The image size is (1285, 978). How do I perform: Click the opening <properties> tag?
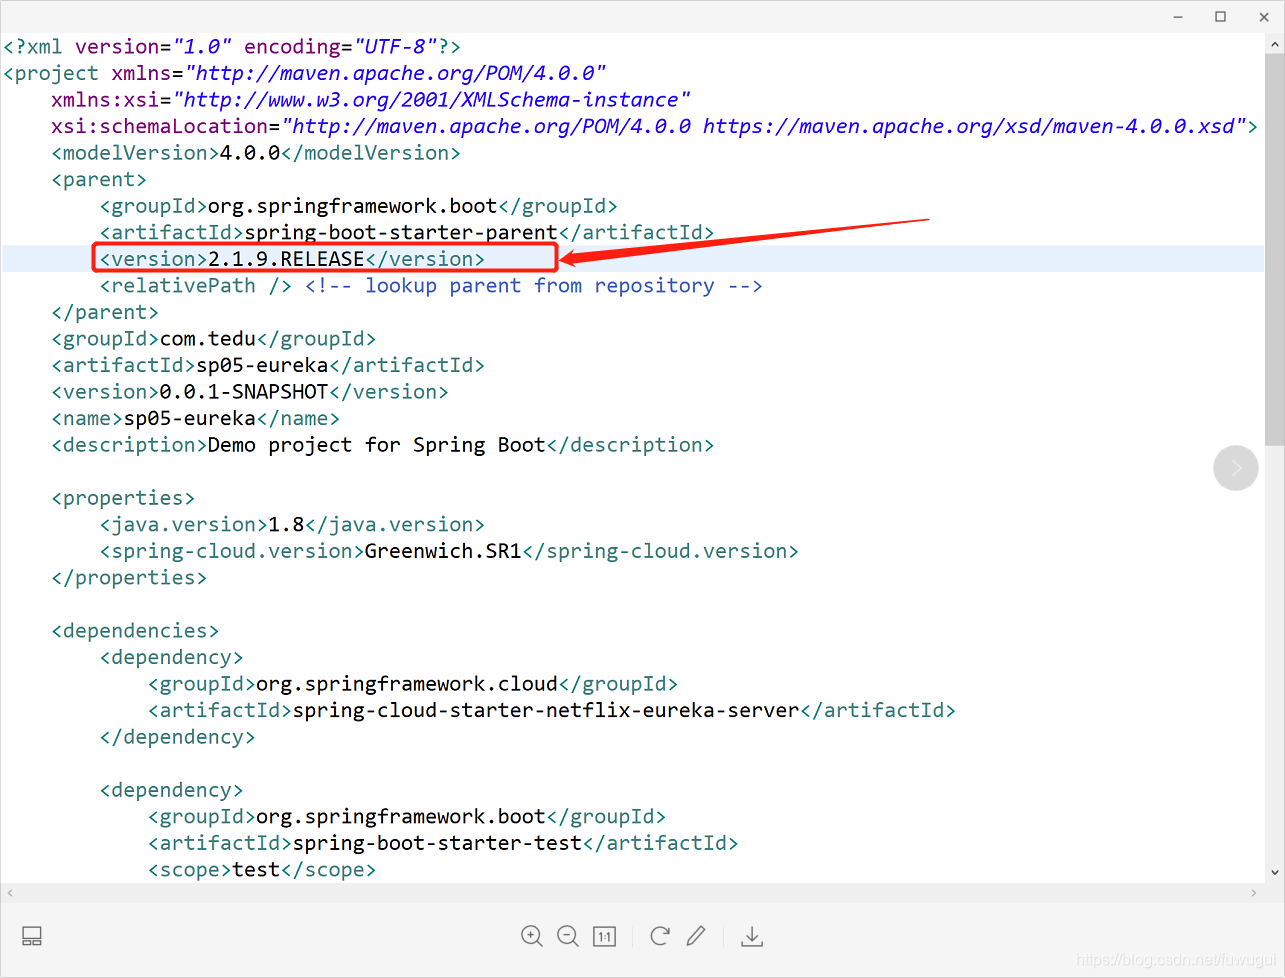click(123, 498)
